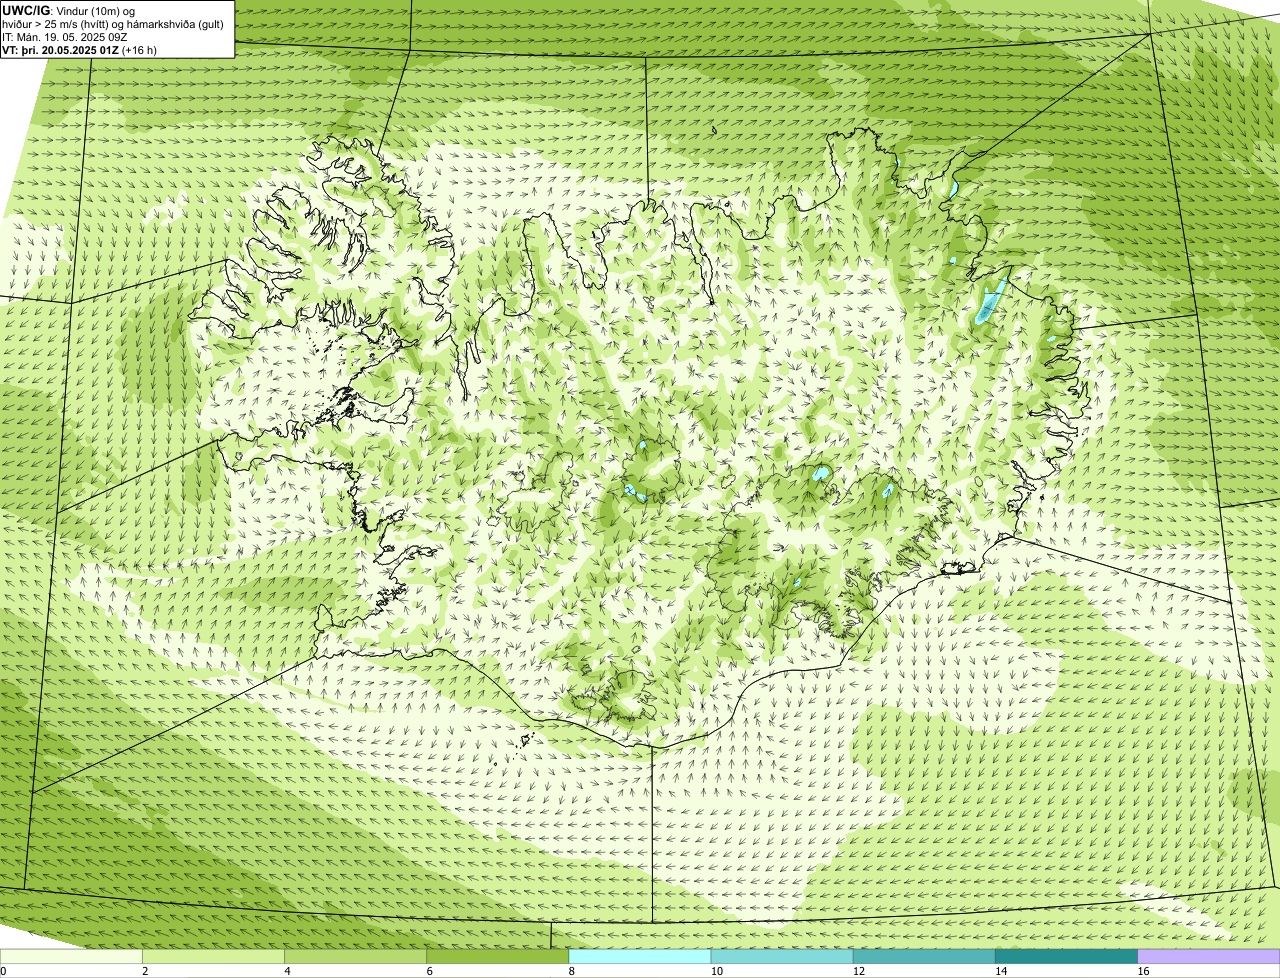Click the '4' label on the scale
Viewport: 1280px width, 978px height.
click(x=287, y=971)
